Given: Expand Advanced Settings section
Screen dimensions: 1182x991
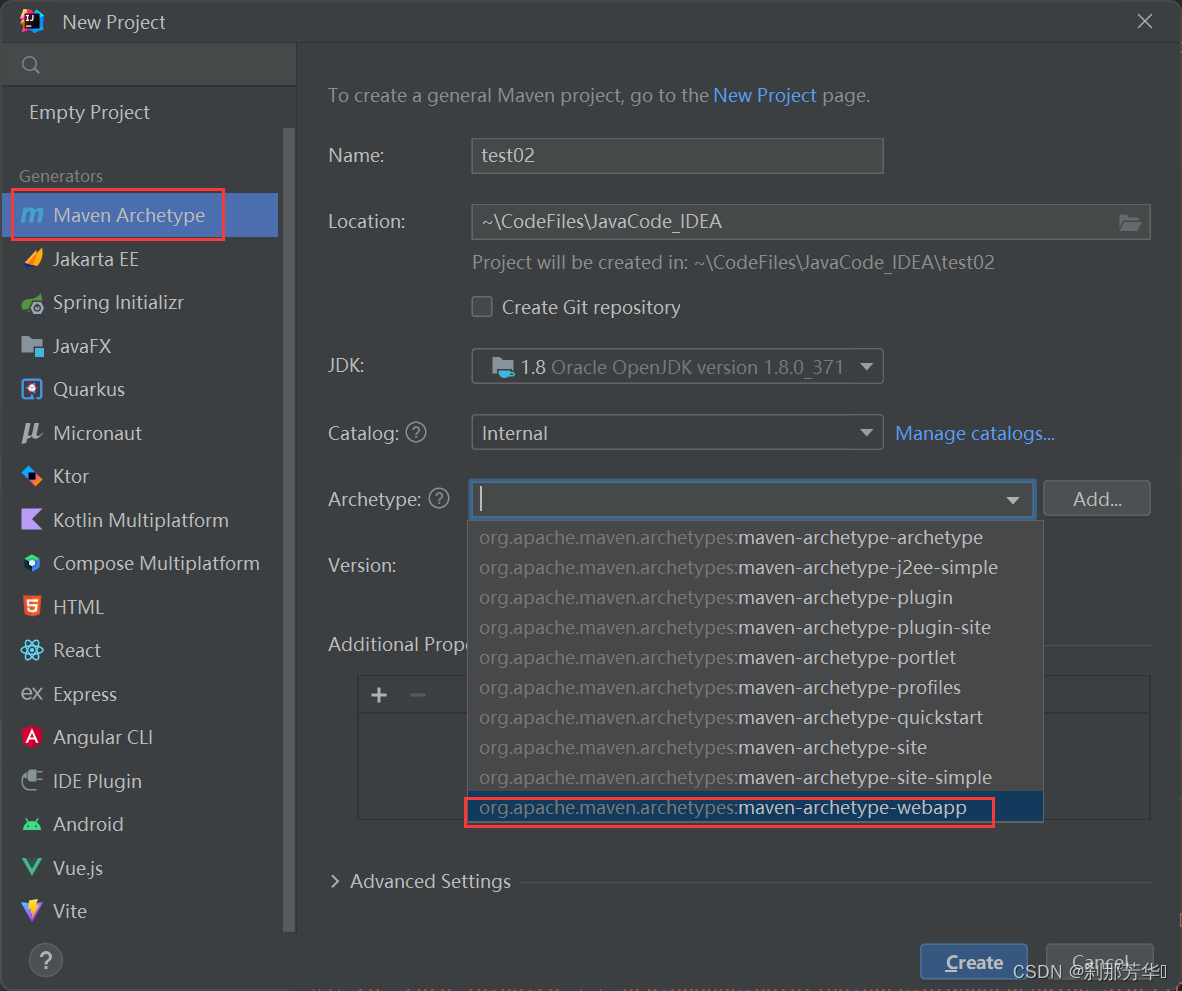Looking at the screenshot, I should (335, 881).
